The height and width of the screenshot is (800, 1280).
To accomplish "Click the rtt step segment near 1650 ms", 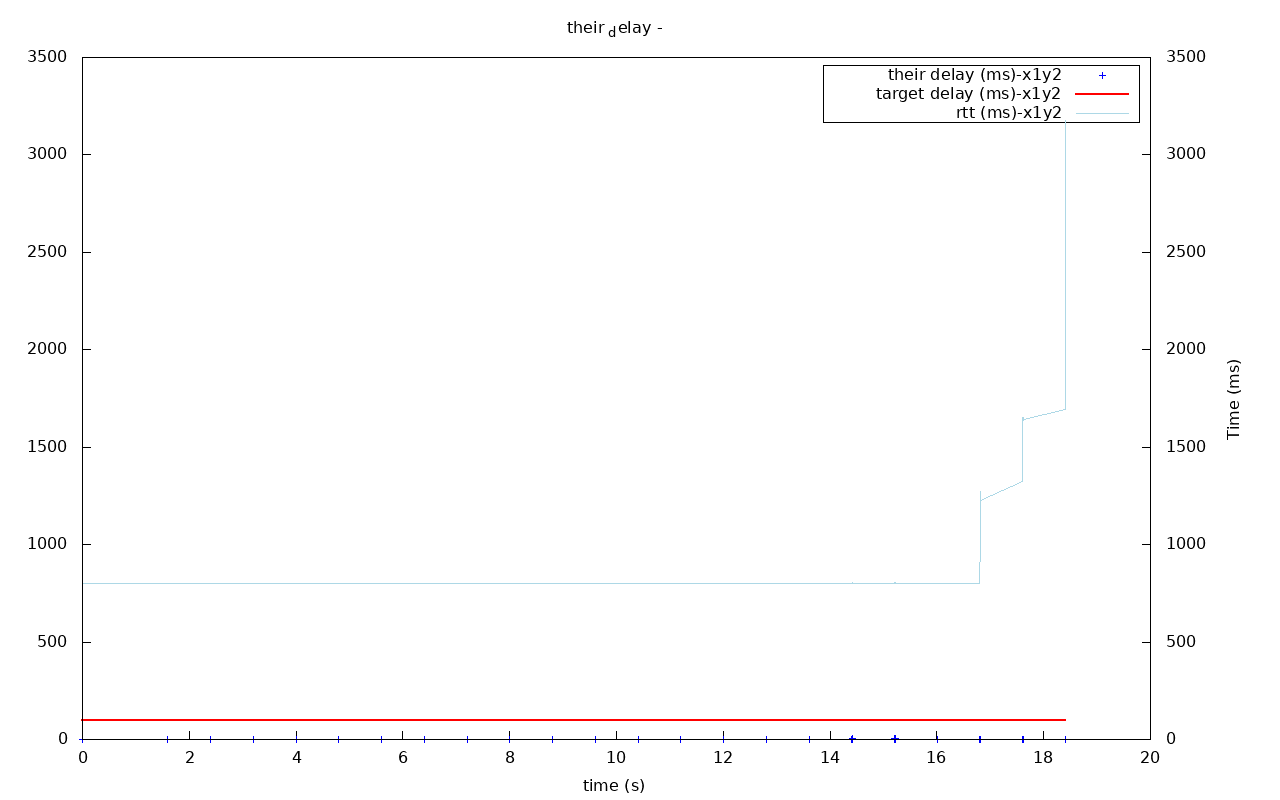I will point(1044,414).
